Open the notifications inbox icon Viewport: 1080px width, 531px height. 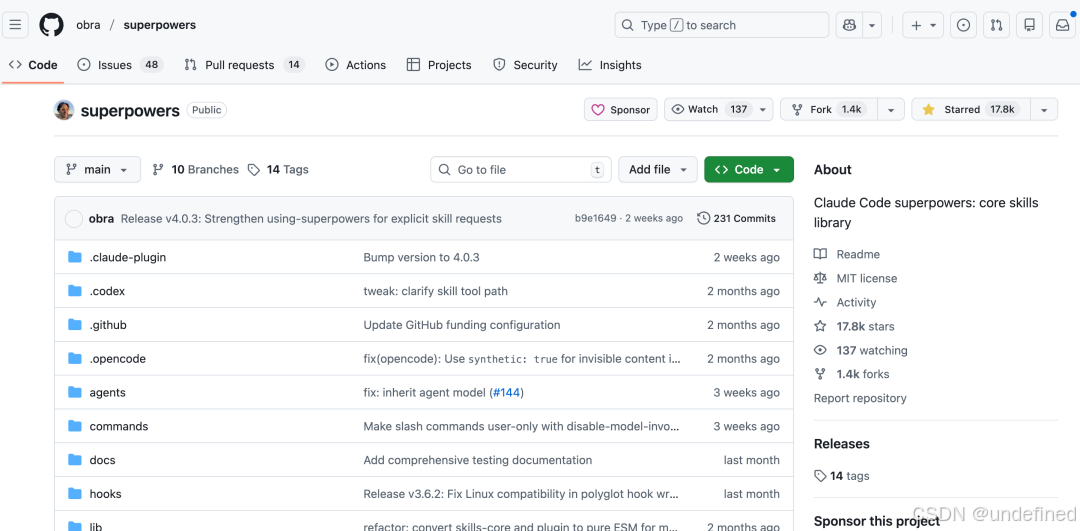[1063, 25]
